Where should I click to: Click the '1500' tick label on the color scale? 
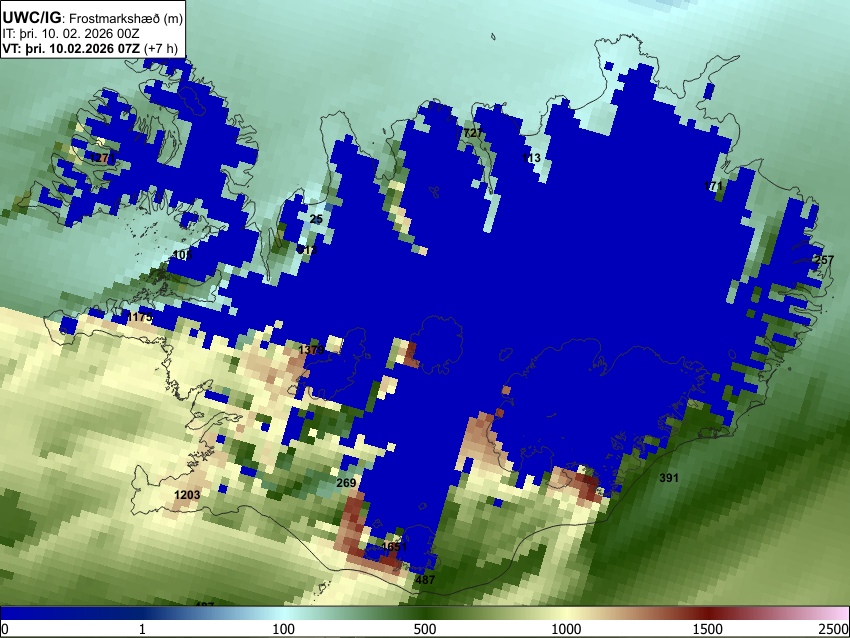click(708, 629)
